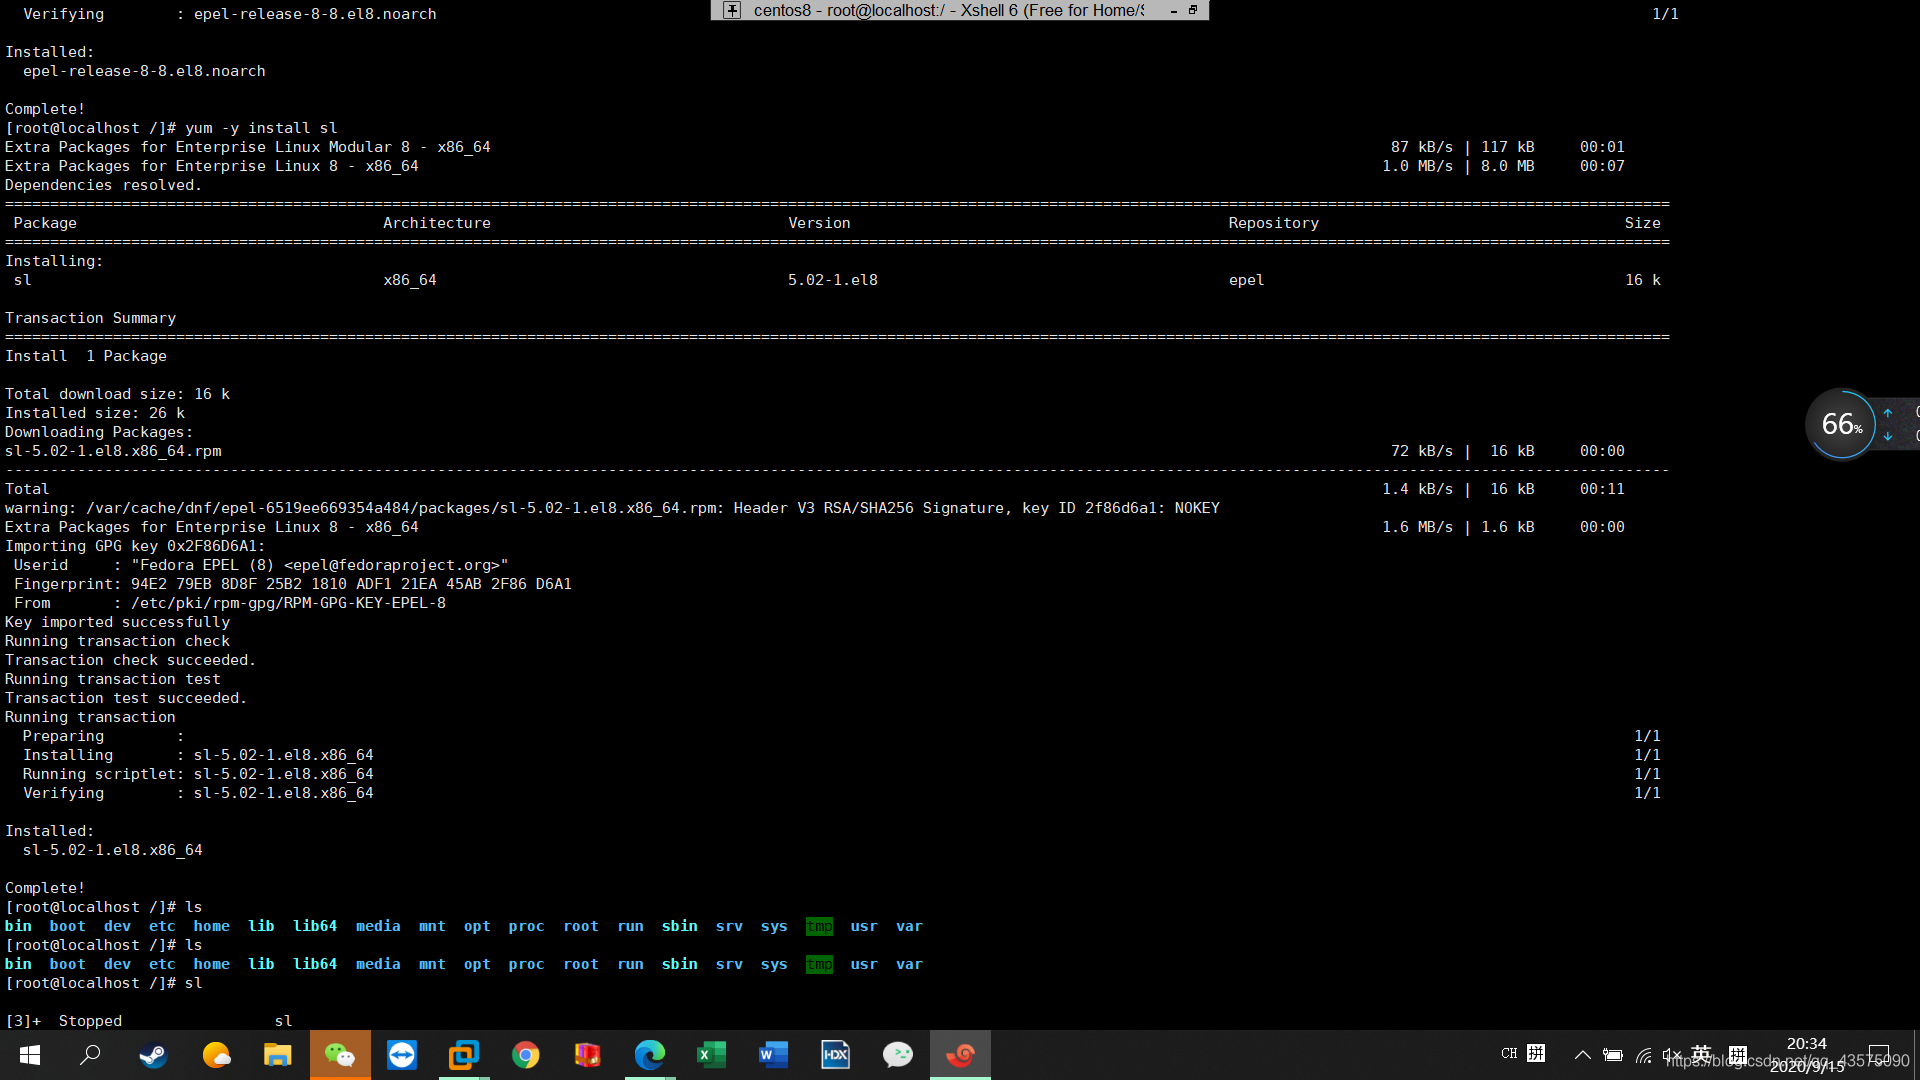The height and width of the screenshot is (1080, 1920).
Task: Open battery status in the tray
Action: tap(1613, 1055)
